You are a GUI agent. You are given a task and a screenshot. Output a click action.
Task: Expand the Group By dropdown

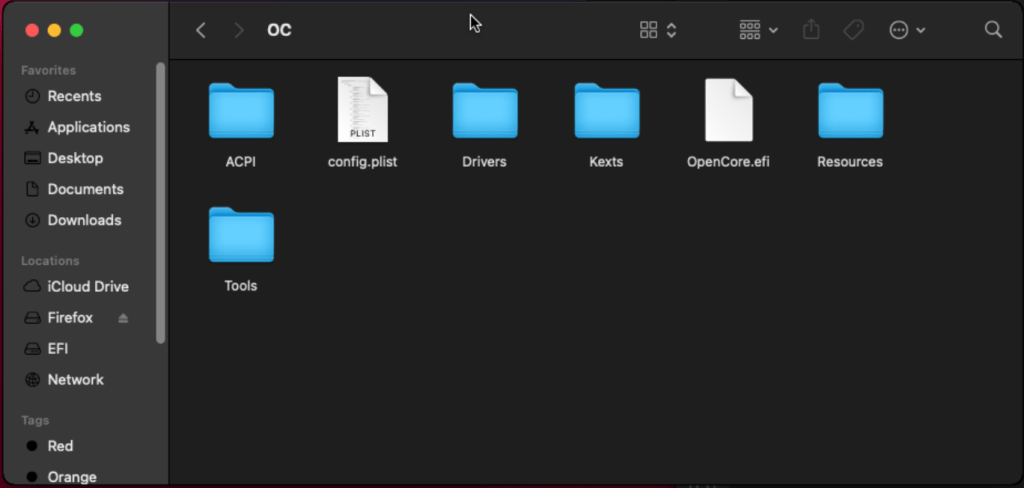click(758, 30)
